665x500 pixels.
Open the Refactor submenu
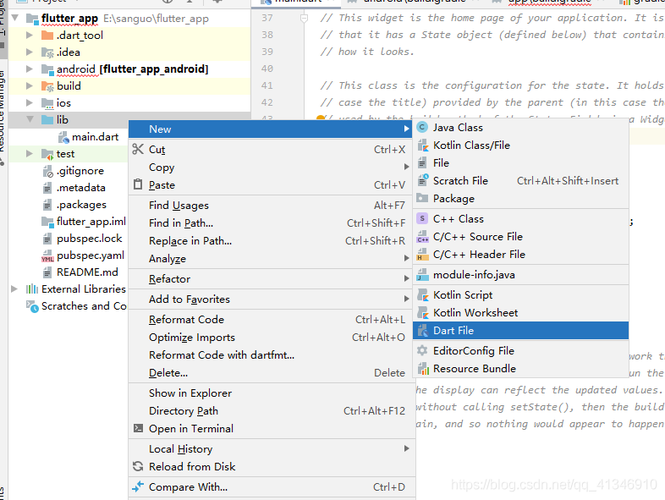[x=271, y=279]
